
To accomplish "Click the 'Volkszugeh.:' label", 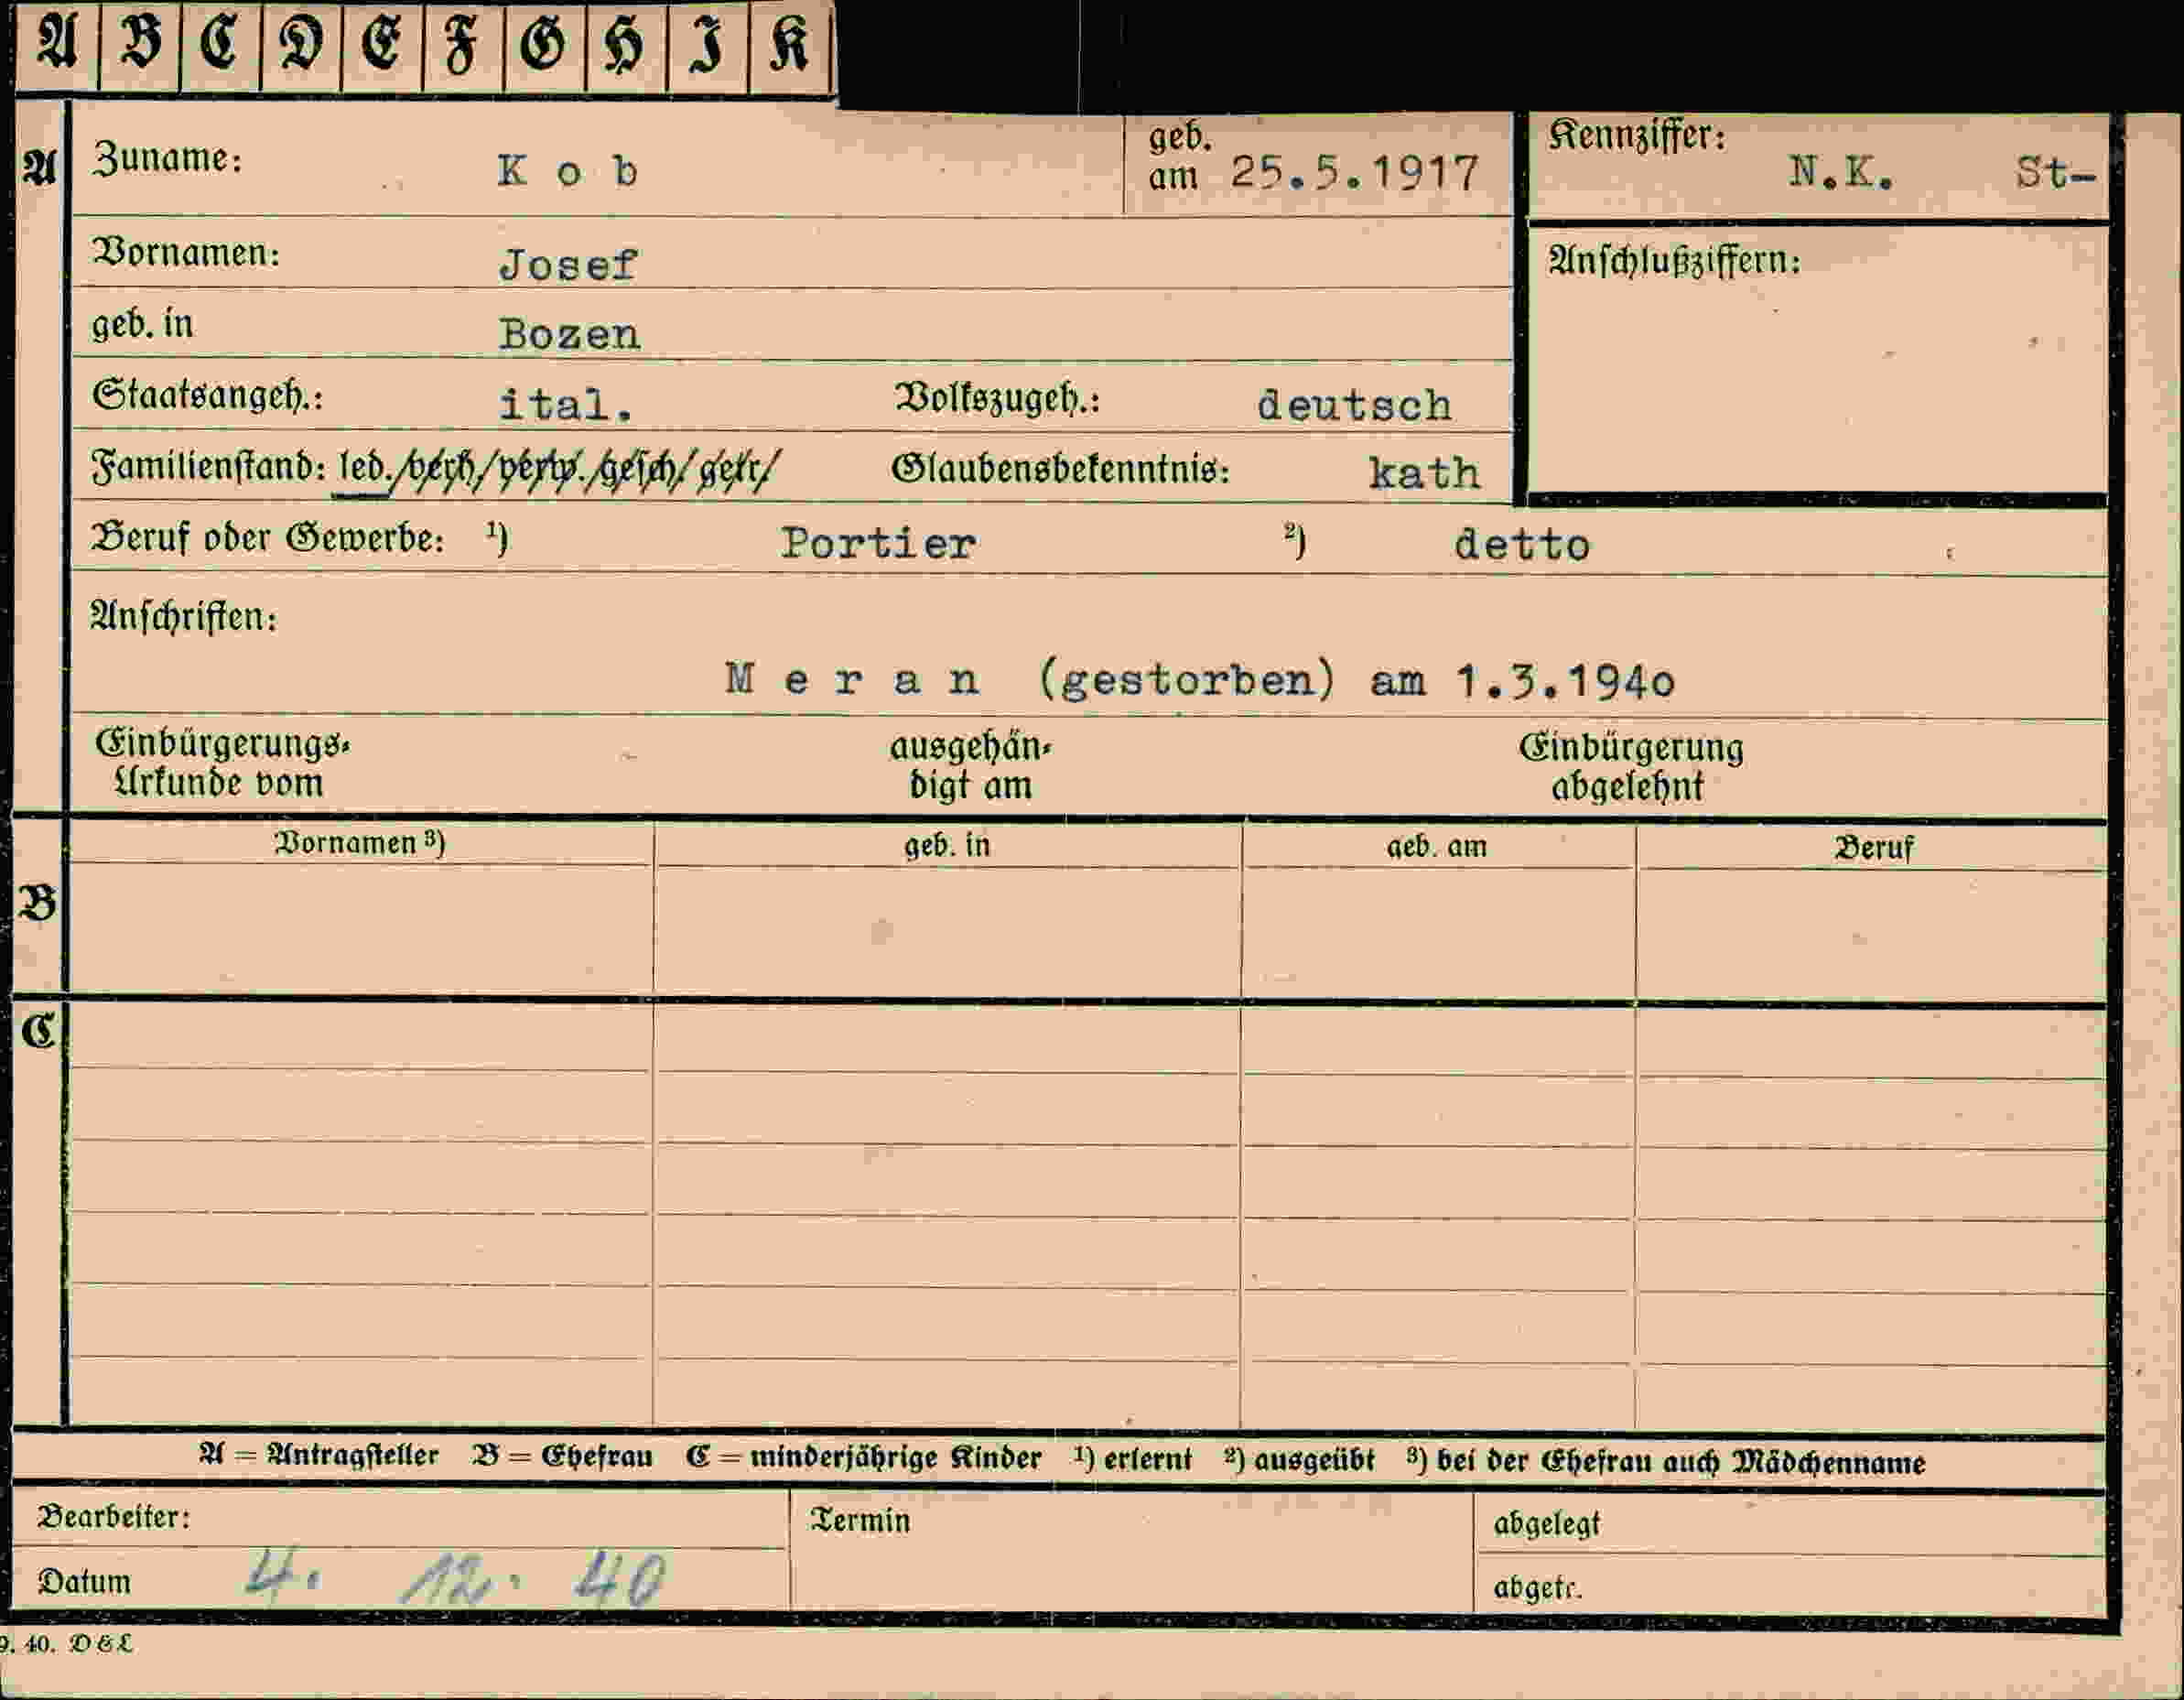I will pyautogui.click(x=997, y=399).
